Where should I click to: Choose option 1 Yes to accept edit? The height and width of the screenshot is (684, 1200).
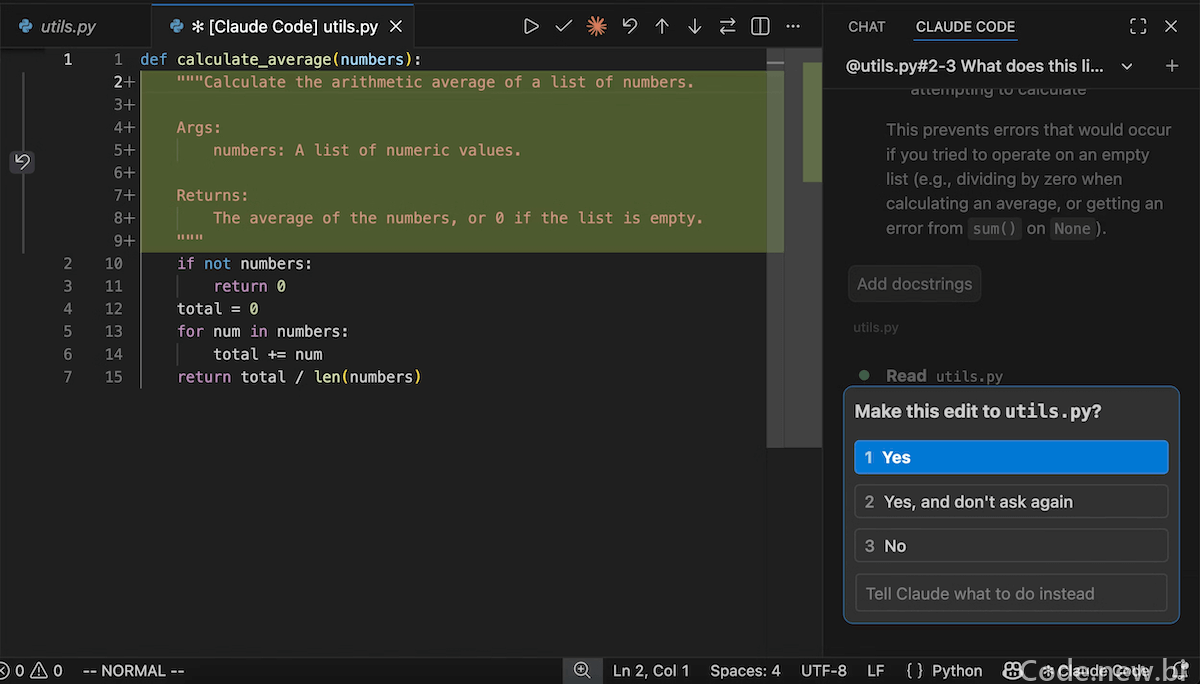coord(1011,457)
